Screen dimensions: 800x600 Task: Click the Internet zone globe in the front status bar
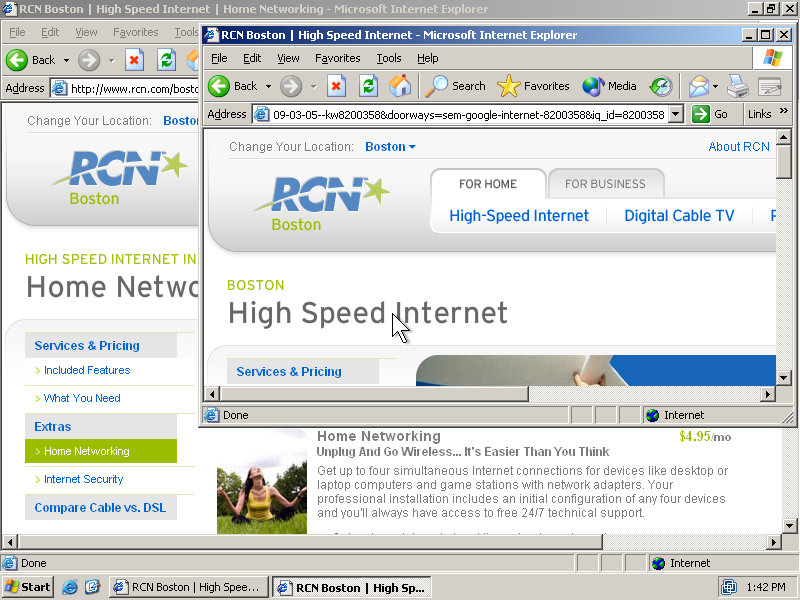(x=653, y=415)
